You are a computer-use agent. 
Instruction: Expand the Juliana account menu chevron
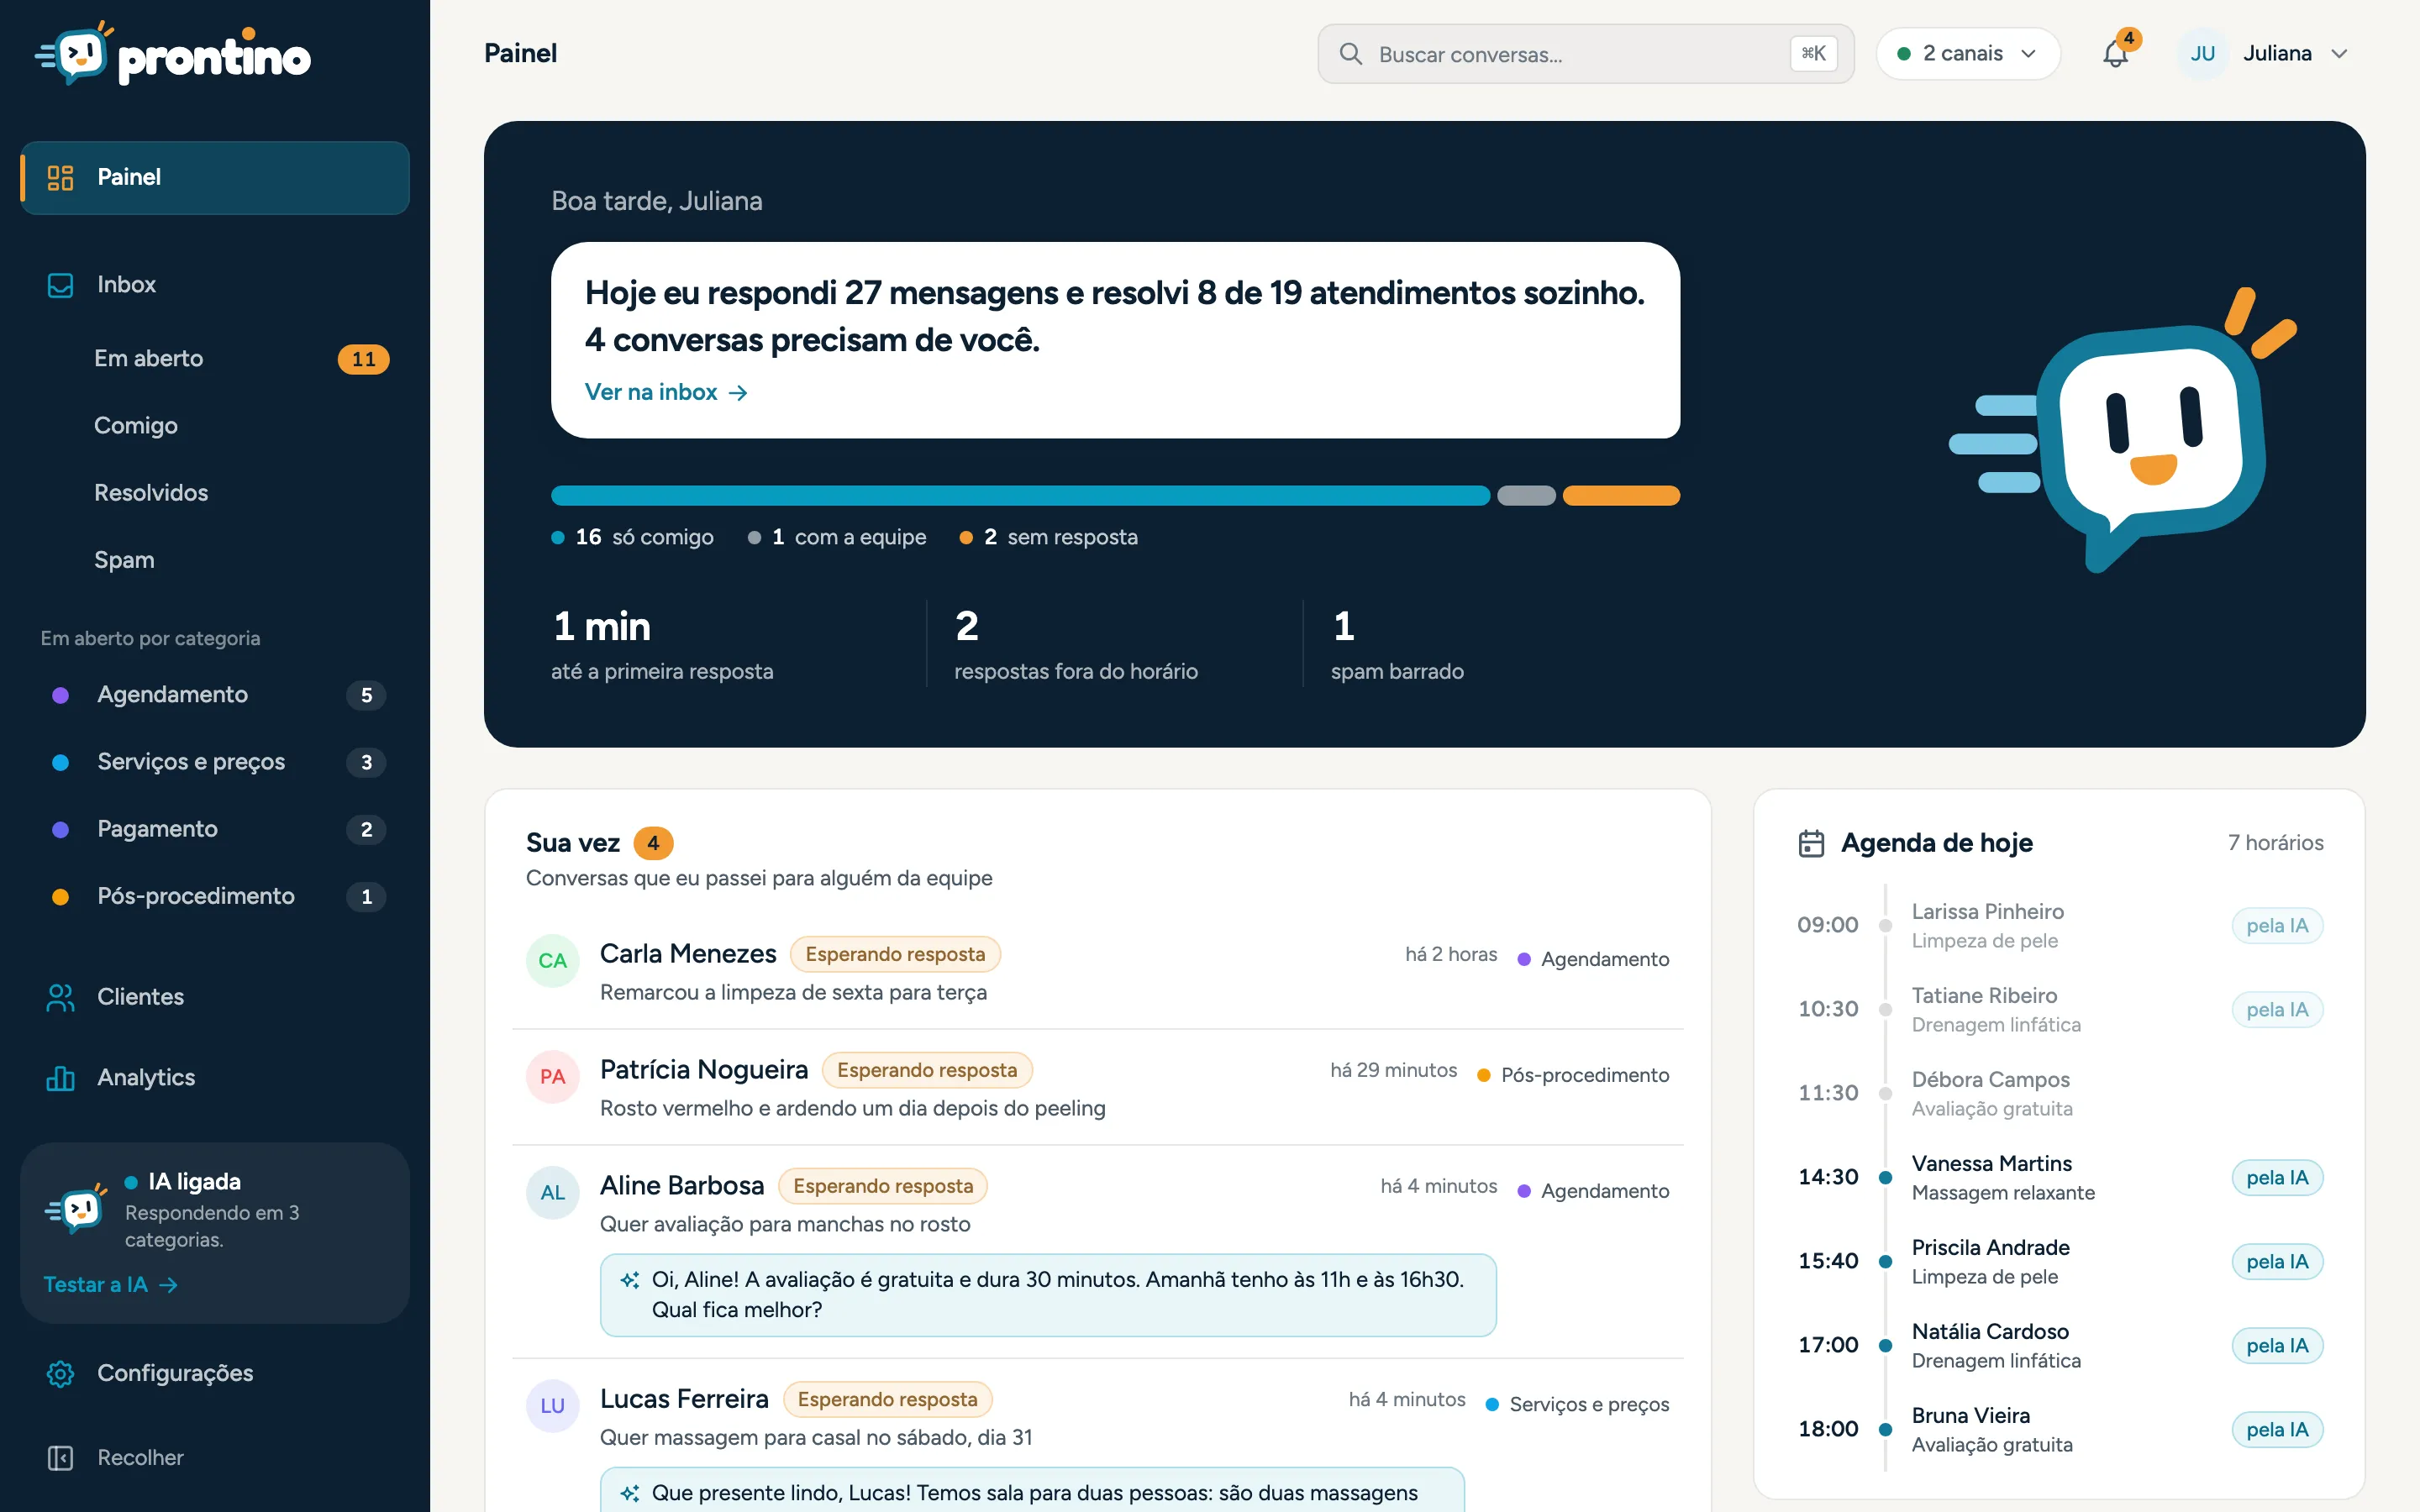(2339, 54)
